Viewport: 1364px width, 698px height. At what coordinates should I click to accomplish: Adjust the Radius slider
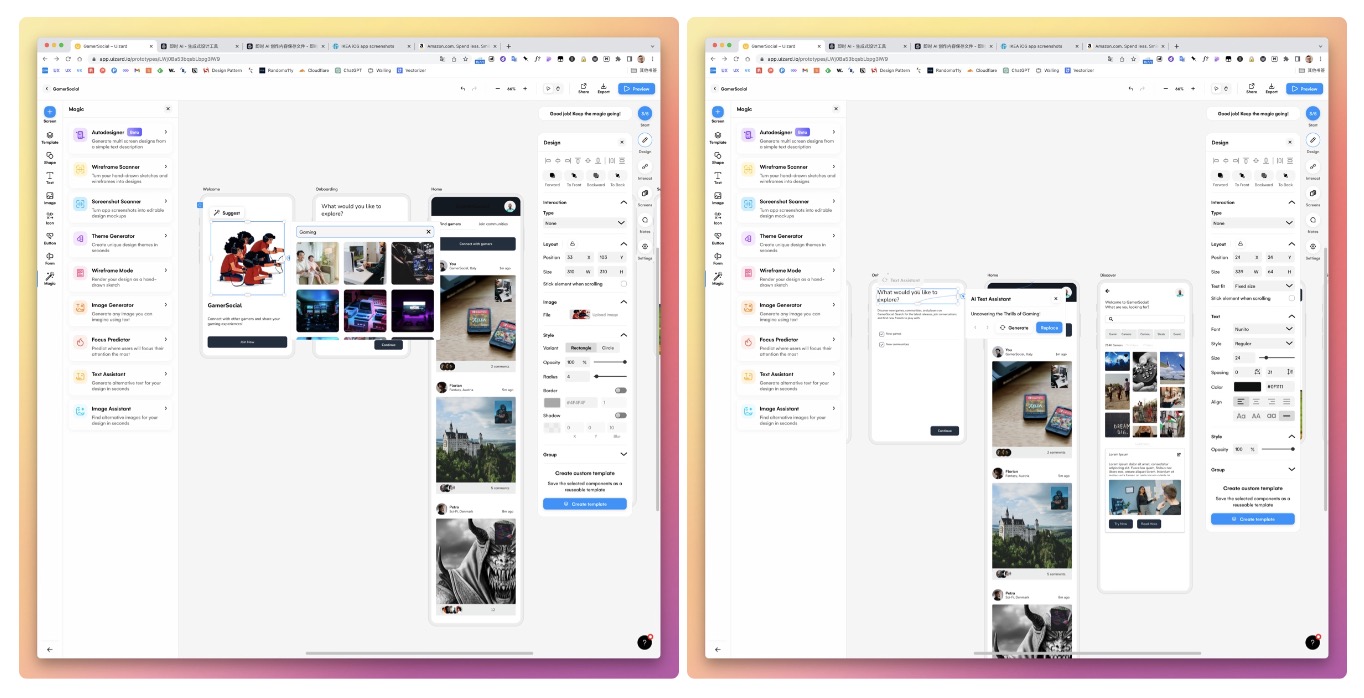[597, 376]
